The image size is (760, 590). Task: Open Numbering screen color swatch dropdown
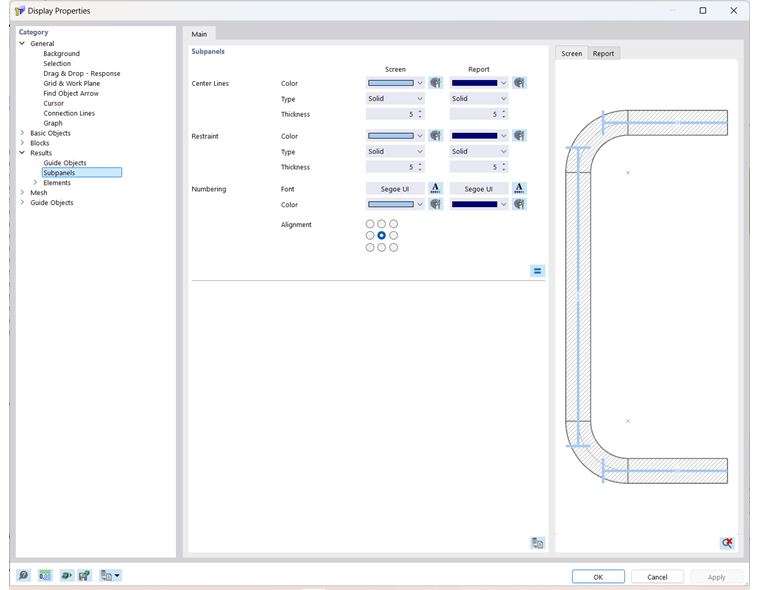pos(395,204)
